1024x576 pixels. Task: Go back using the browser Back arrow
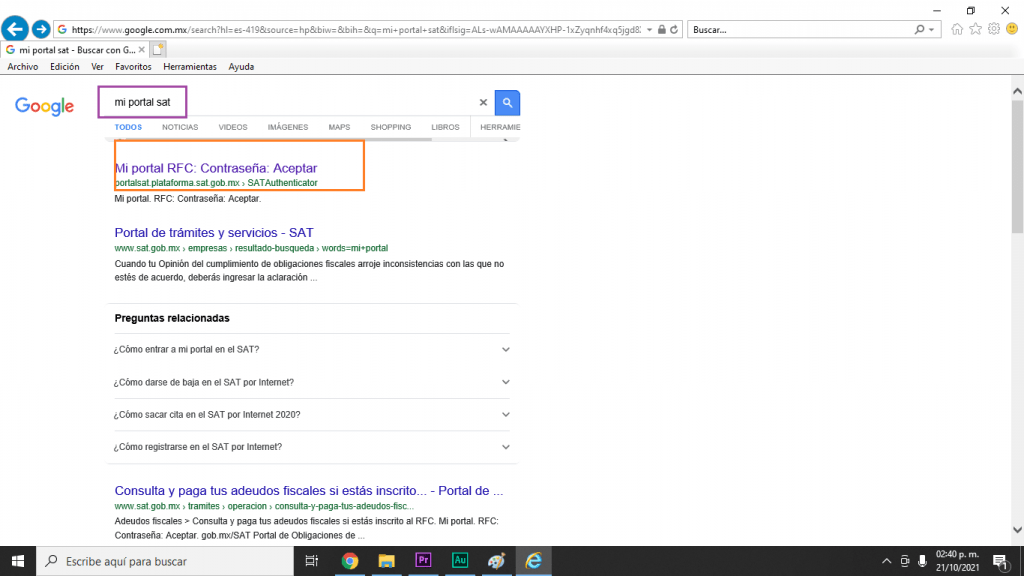[15, 29]
